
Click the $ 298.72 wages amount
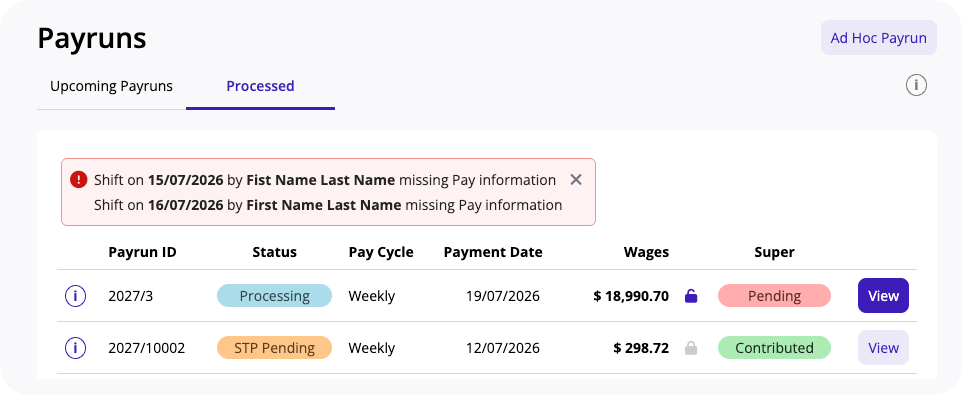(641, 348)
